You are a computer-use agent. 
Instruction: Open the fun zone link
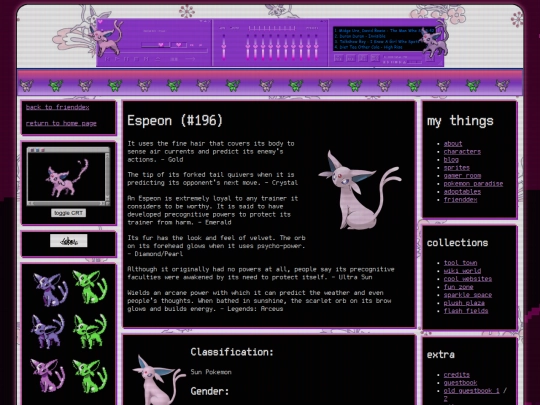click(x=458, y=287)
